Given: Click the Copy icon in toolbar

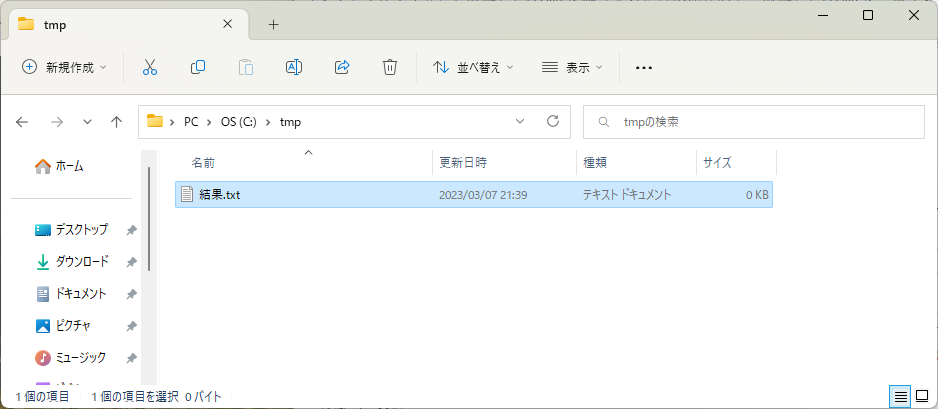Looking at the screenshot, I should pos(198,67).
